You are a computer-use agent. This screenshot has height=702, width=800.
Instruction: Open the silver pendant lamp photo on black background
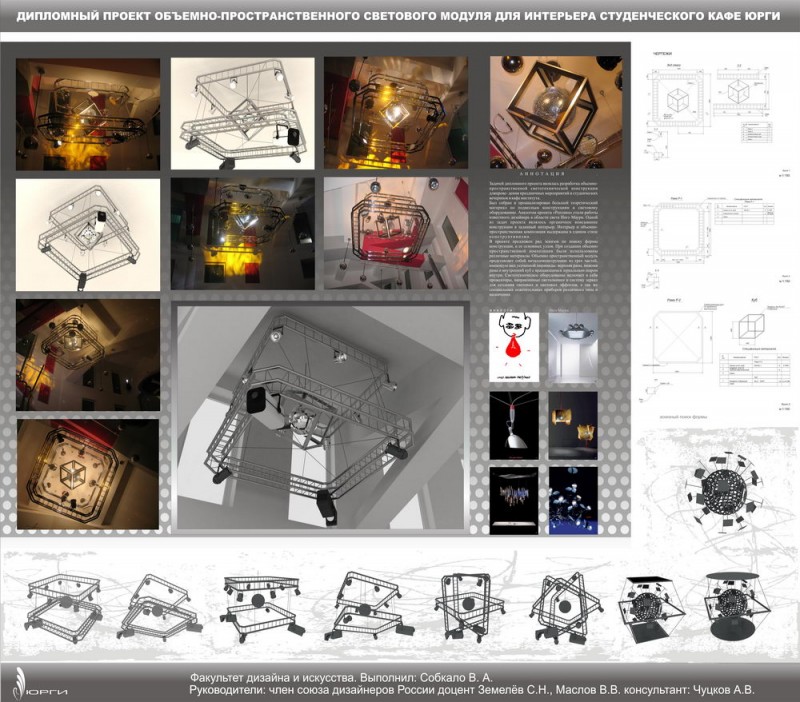pyautogui.click(x=514, y=425)
